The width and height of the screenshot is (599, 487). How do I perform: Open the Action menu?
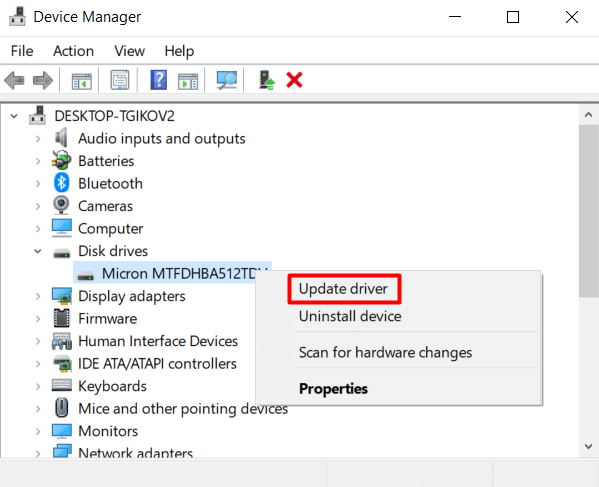click(x=73, y=51)
